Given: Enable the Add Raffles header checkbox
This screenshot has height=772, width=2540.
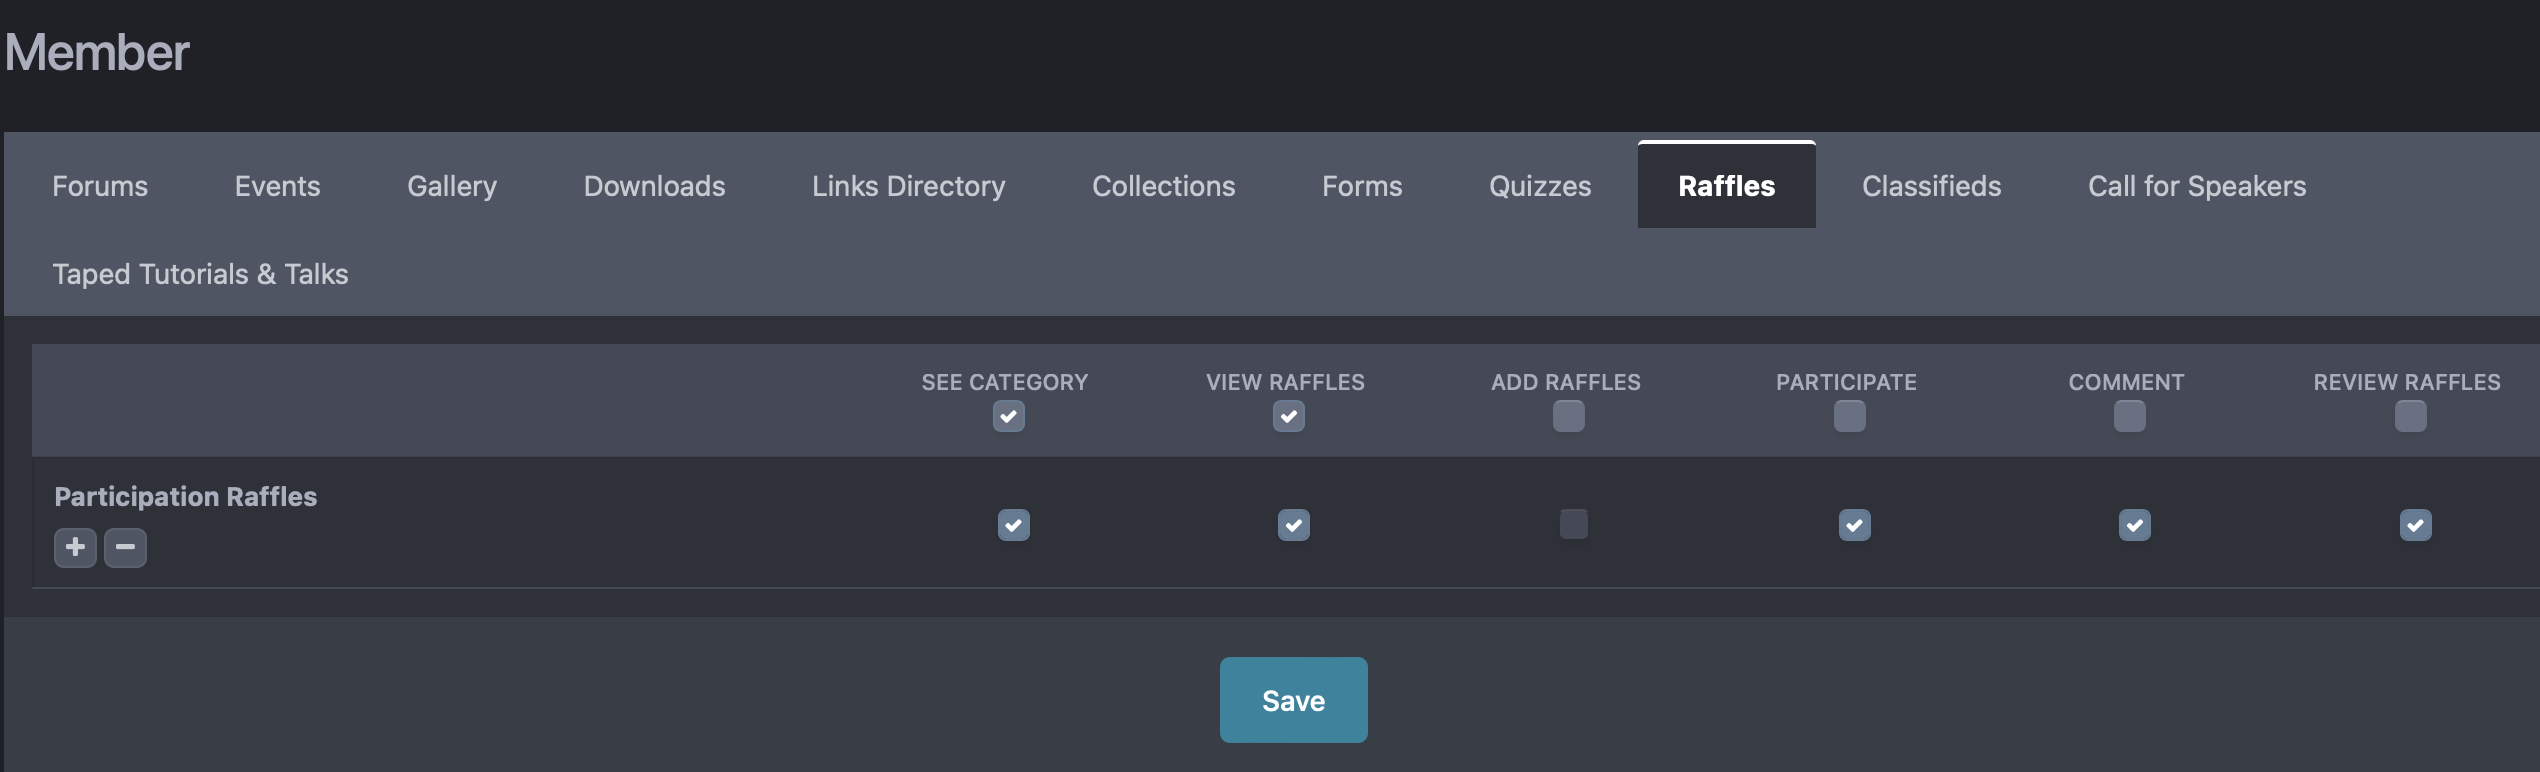Looking at the screenshot, I should click(x=1568, y=416).
